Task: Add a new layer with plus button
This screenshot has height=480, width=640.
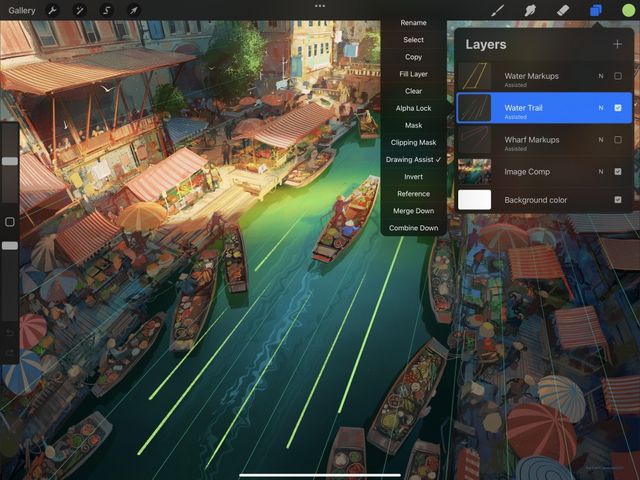Action: coord(618,44)
